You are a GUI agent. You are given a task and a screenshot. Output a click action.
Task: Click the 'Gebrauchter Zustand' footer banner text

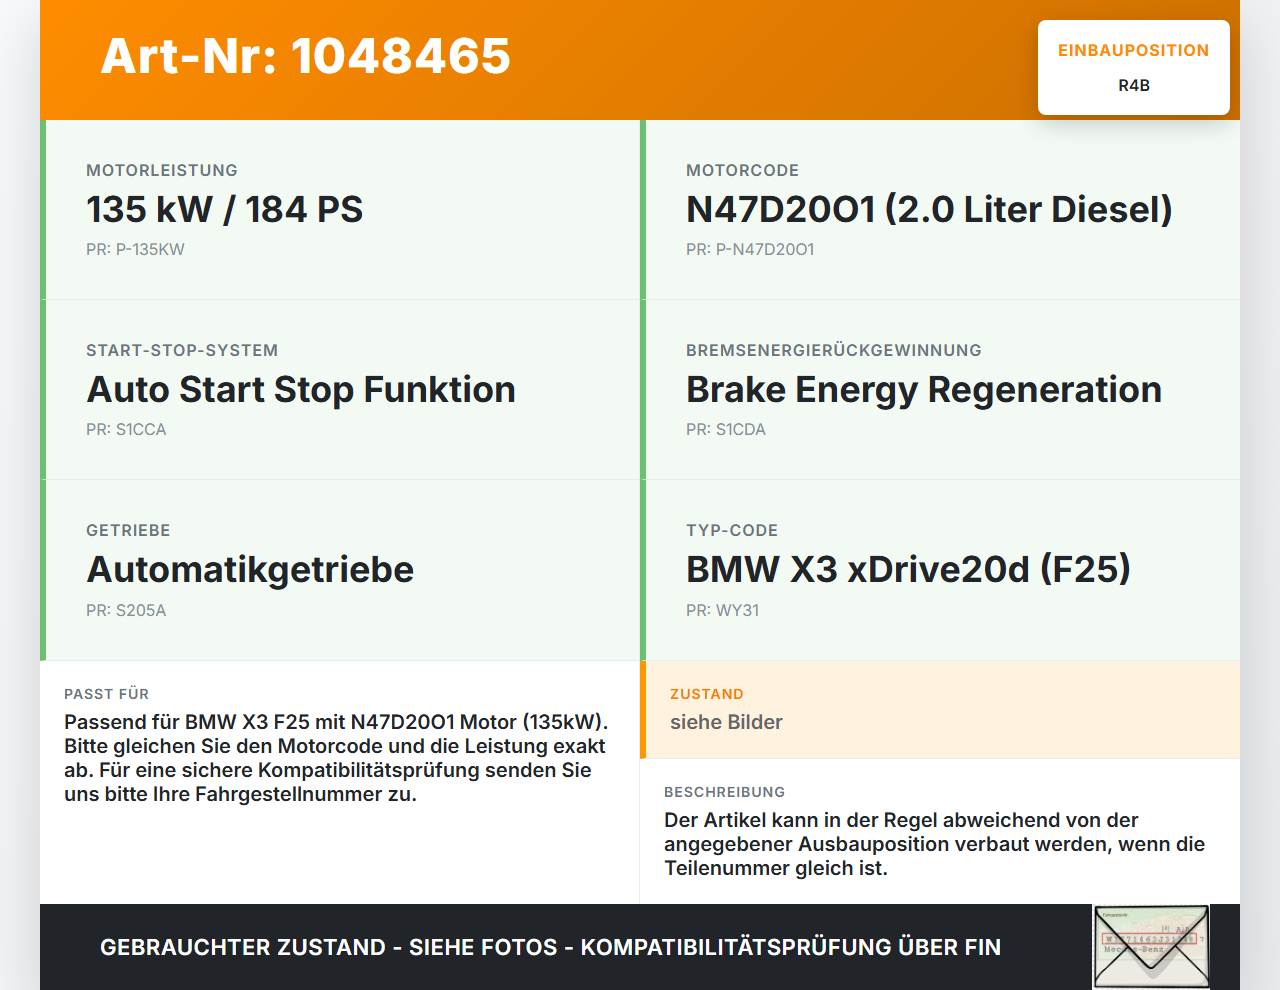550,947
